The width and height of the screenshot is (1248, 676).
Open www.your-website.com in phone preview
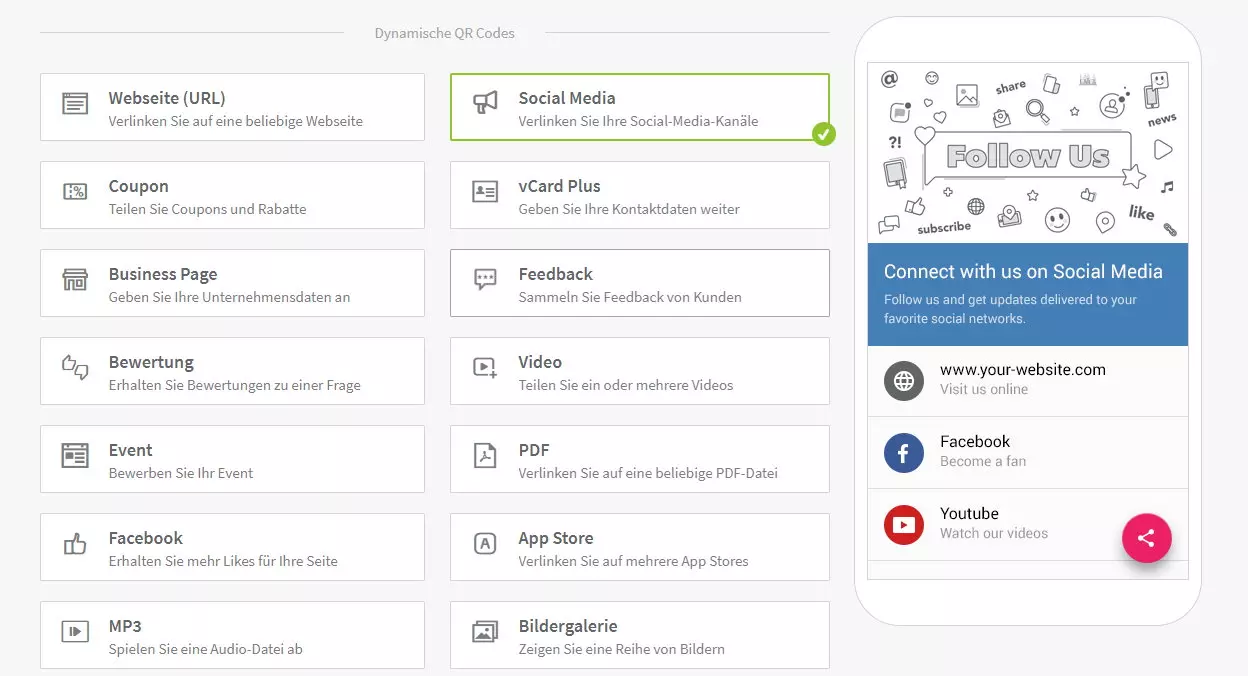pyautogui.click(x=1028, y=381)
